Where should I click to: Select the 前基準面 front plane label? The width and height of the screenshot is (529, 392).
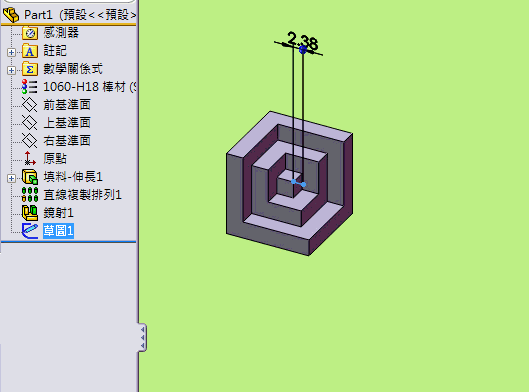coord(67,105)
